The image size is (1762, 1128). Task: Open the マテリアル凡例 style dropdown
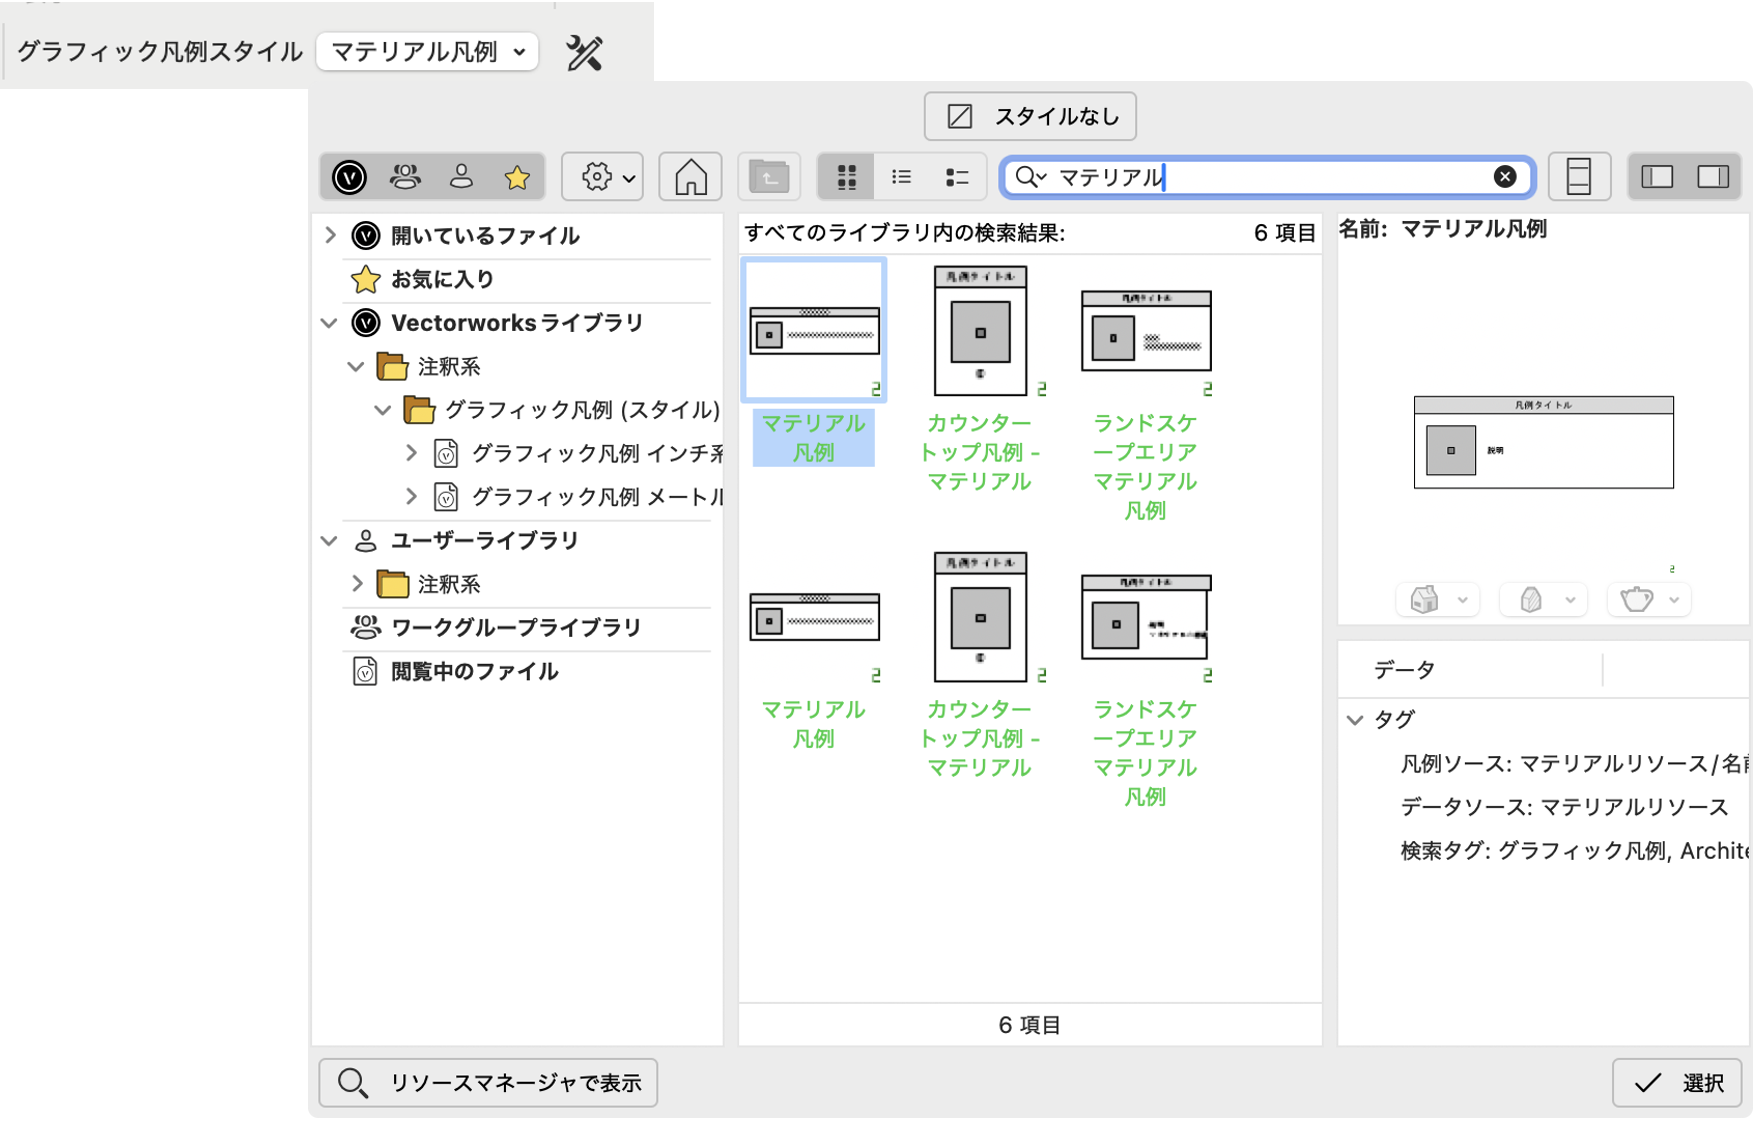427,52
